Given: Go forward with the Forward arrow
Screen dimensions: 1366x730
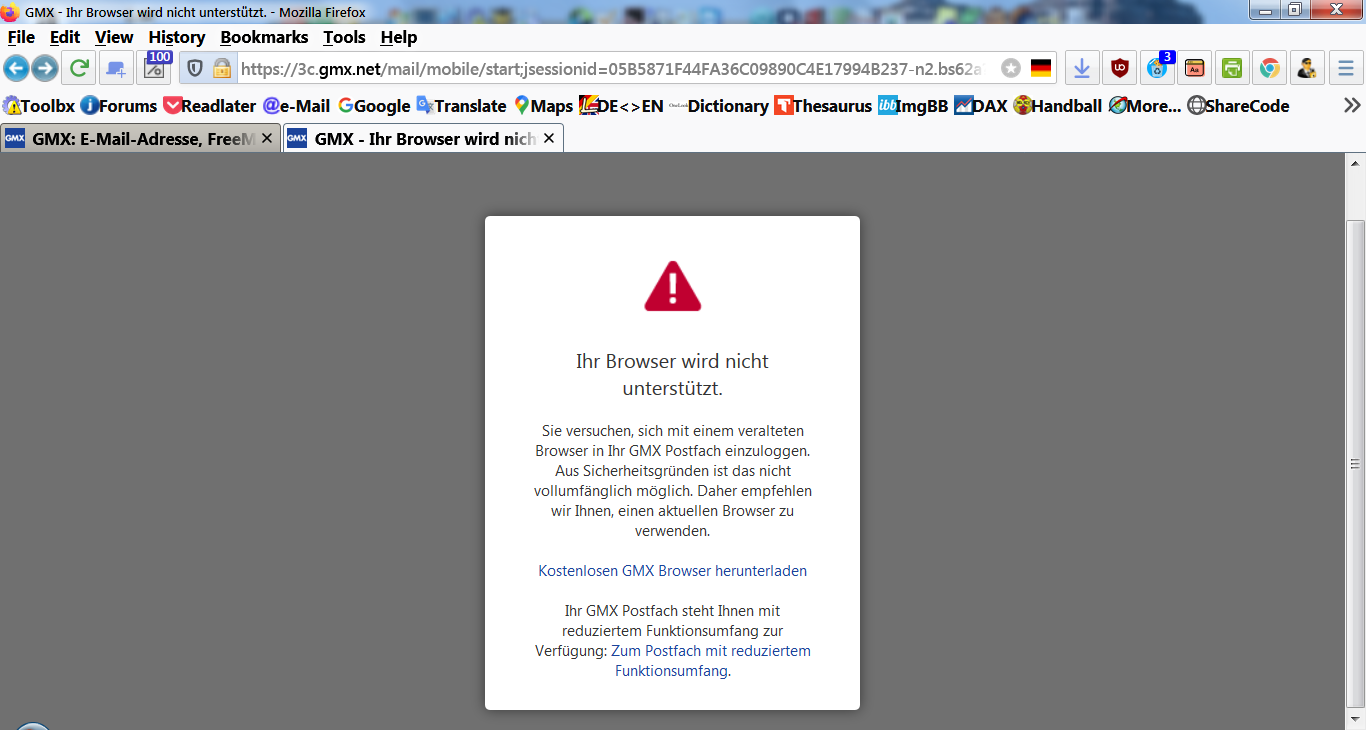Looking at the screenshot, I should pos(45,68).
